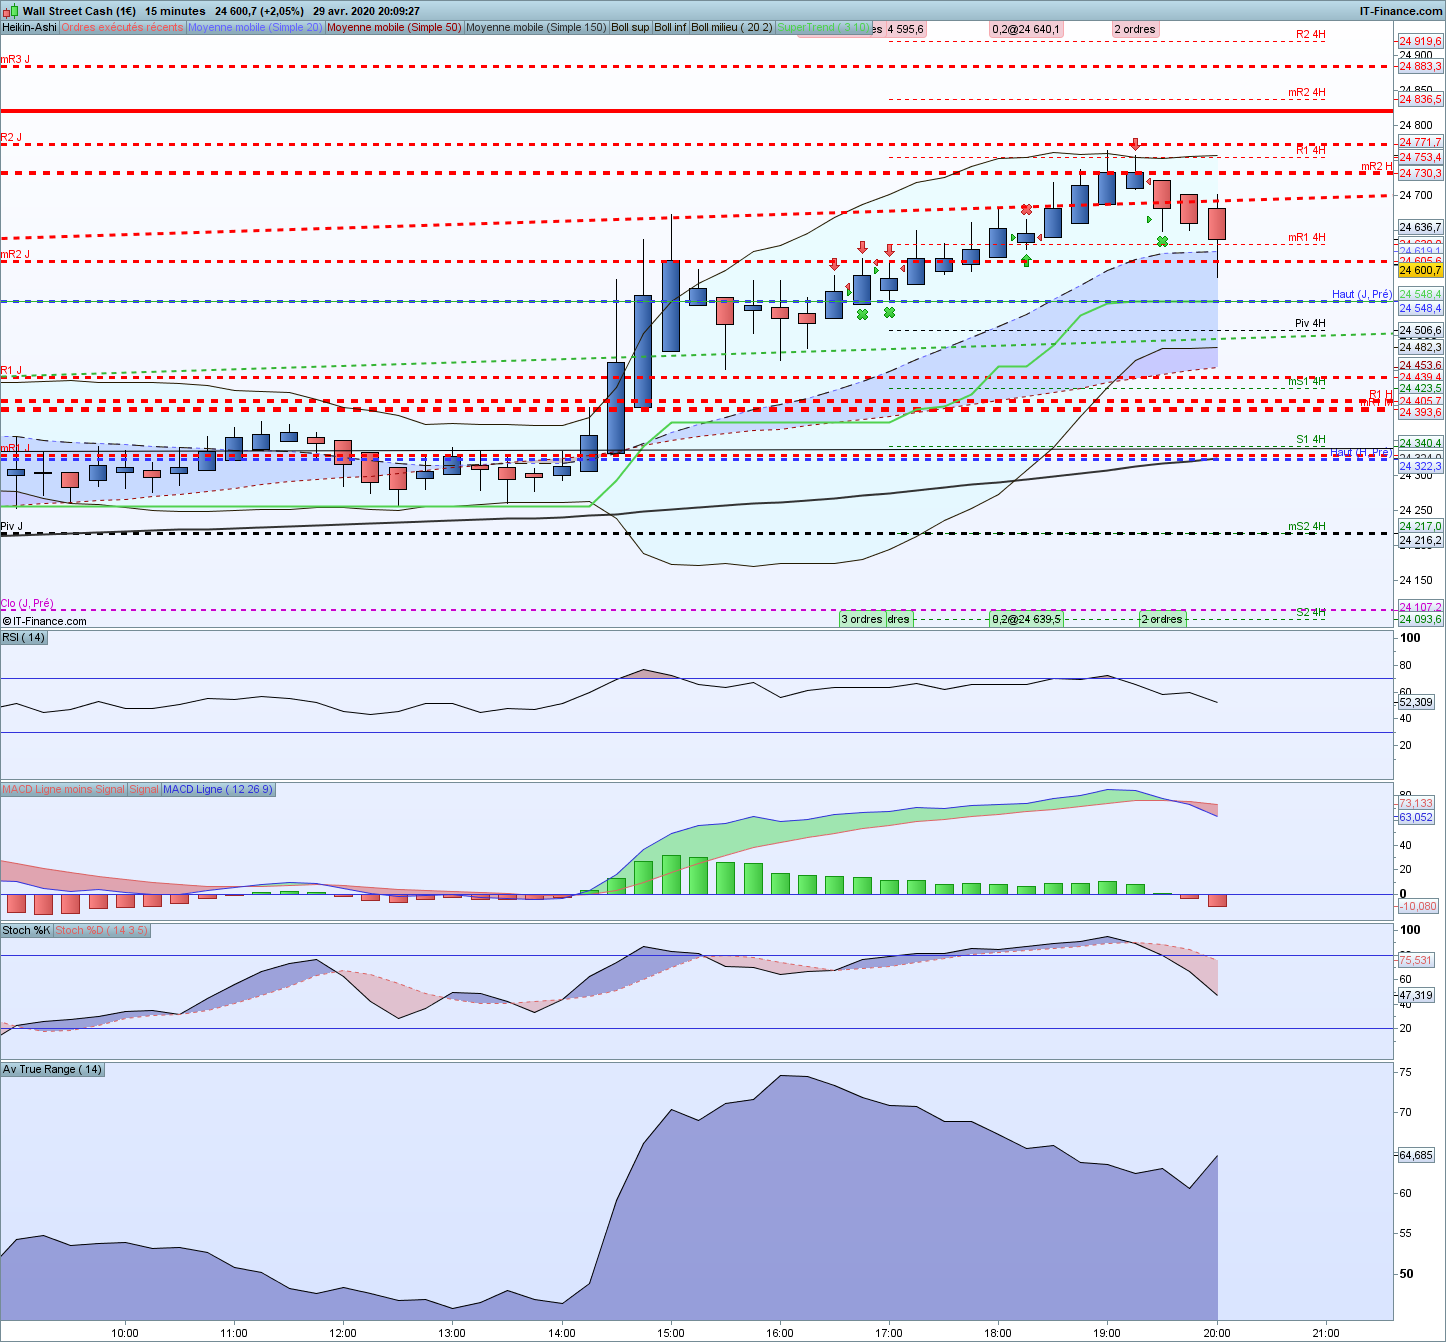This screenshot has width=1446, height=1342.
Task: Click the R2 4H pivot label
Action: click(1310, 35)
